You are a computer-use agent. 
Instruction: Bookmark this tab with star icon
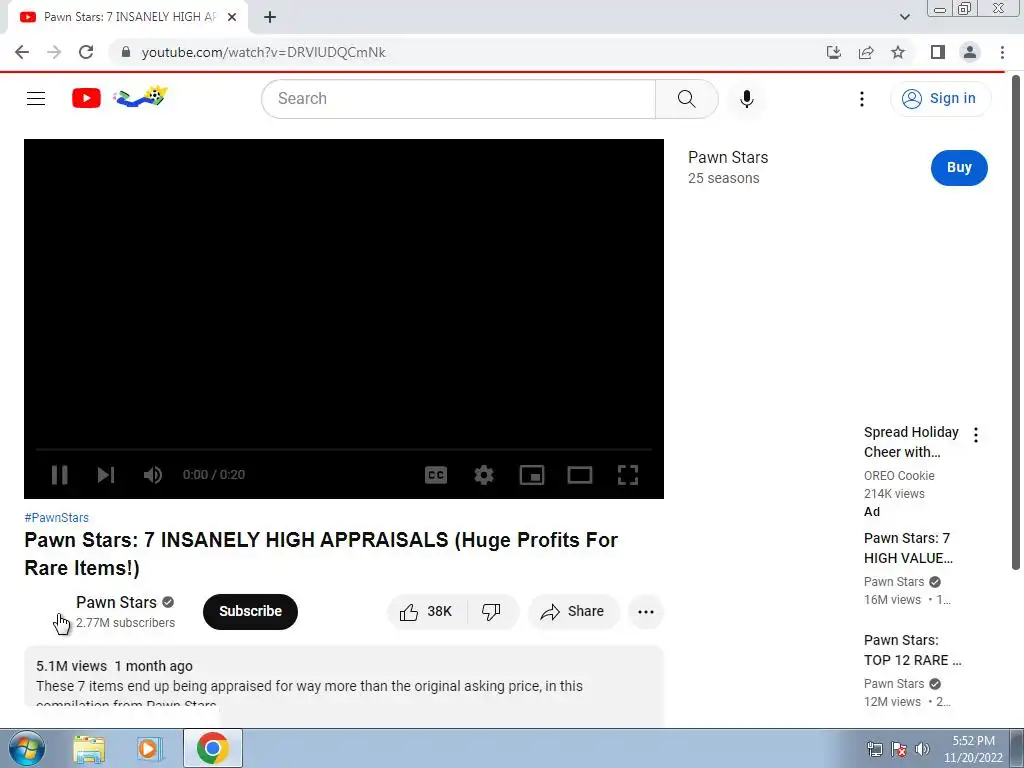[898, 52]
